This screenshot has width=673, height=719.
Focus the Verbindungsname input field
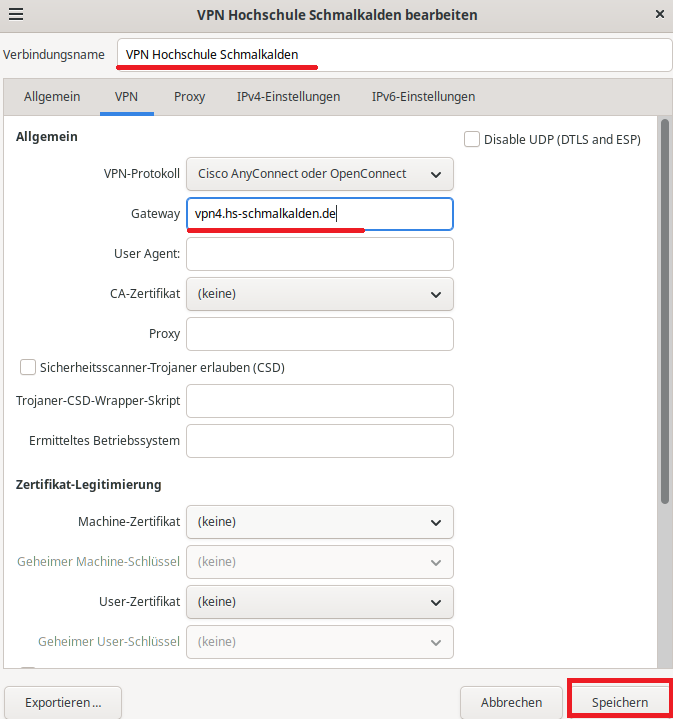394,55
